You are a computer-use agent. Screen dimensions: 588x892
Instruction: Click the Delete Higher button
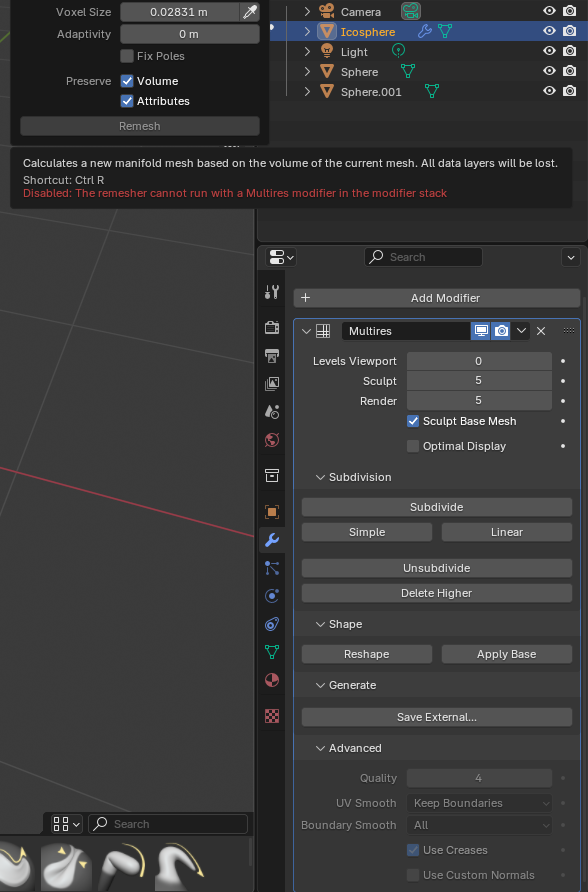click(437, 593)
